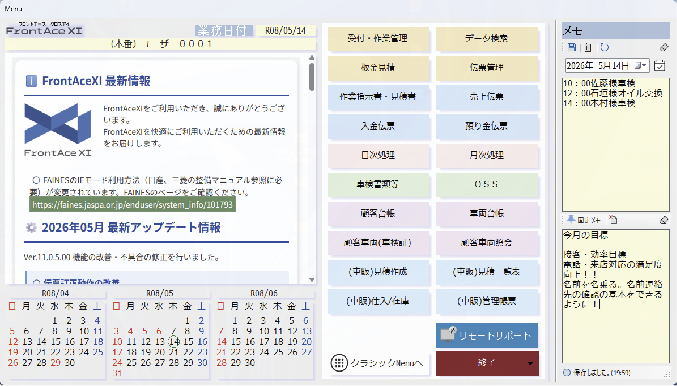Switch to クラシックMenuへ

[x=379, y=363]
